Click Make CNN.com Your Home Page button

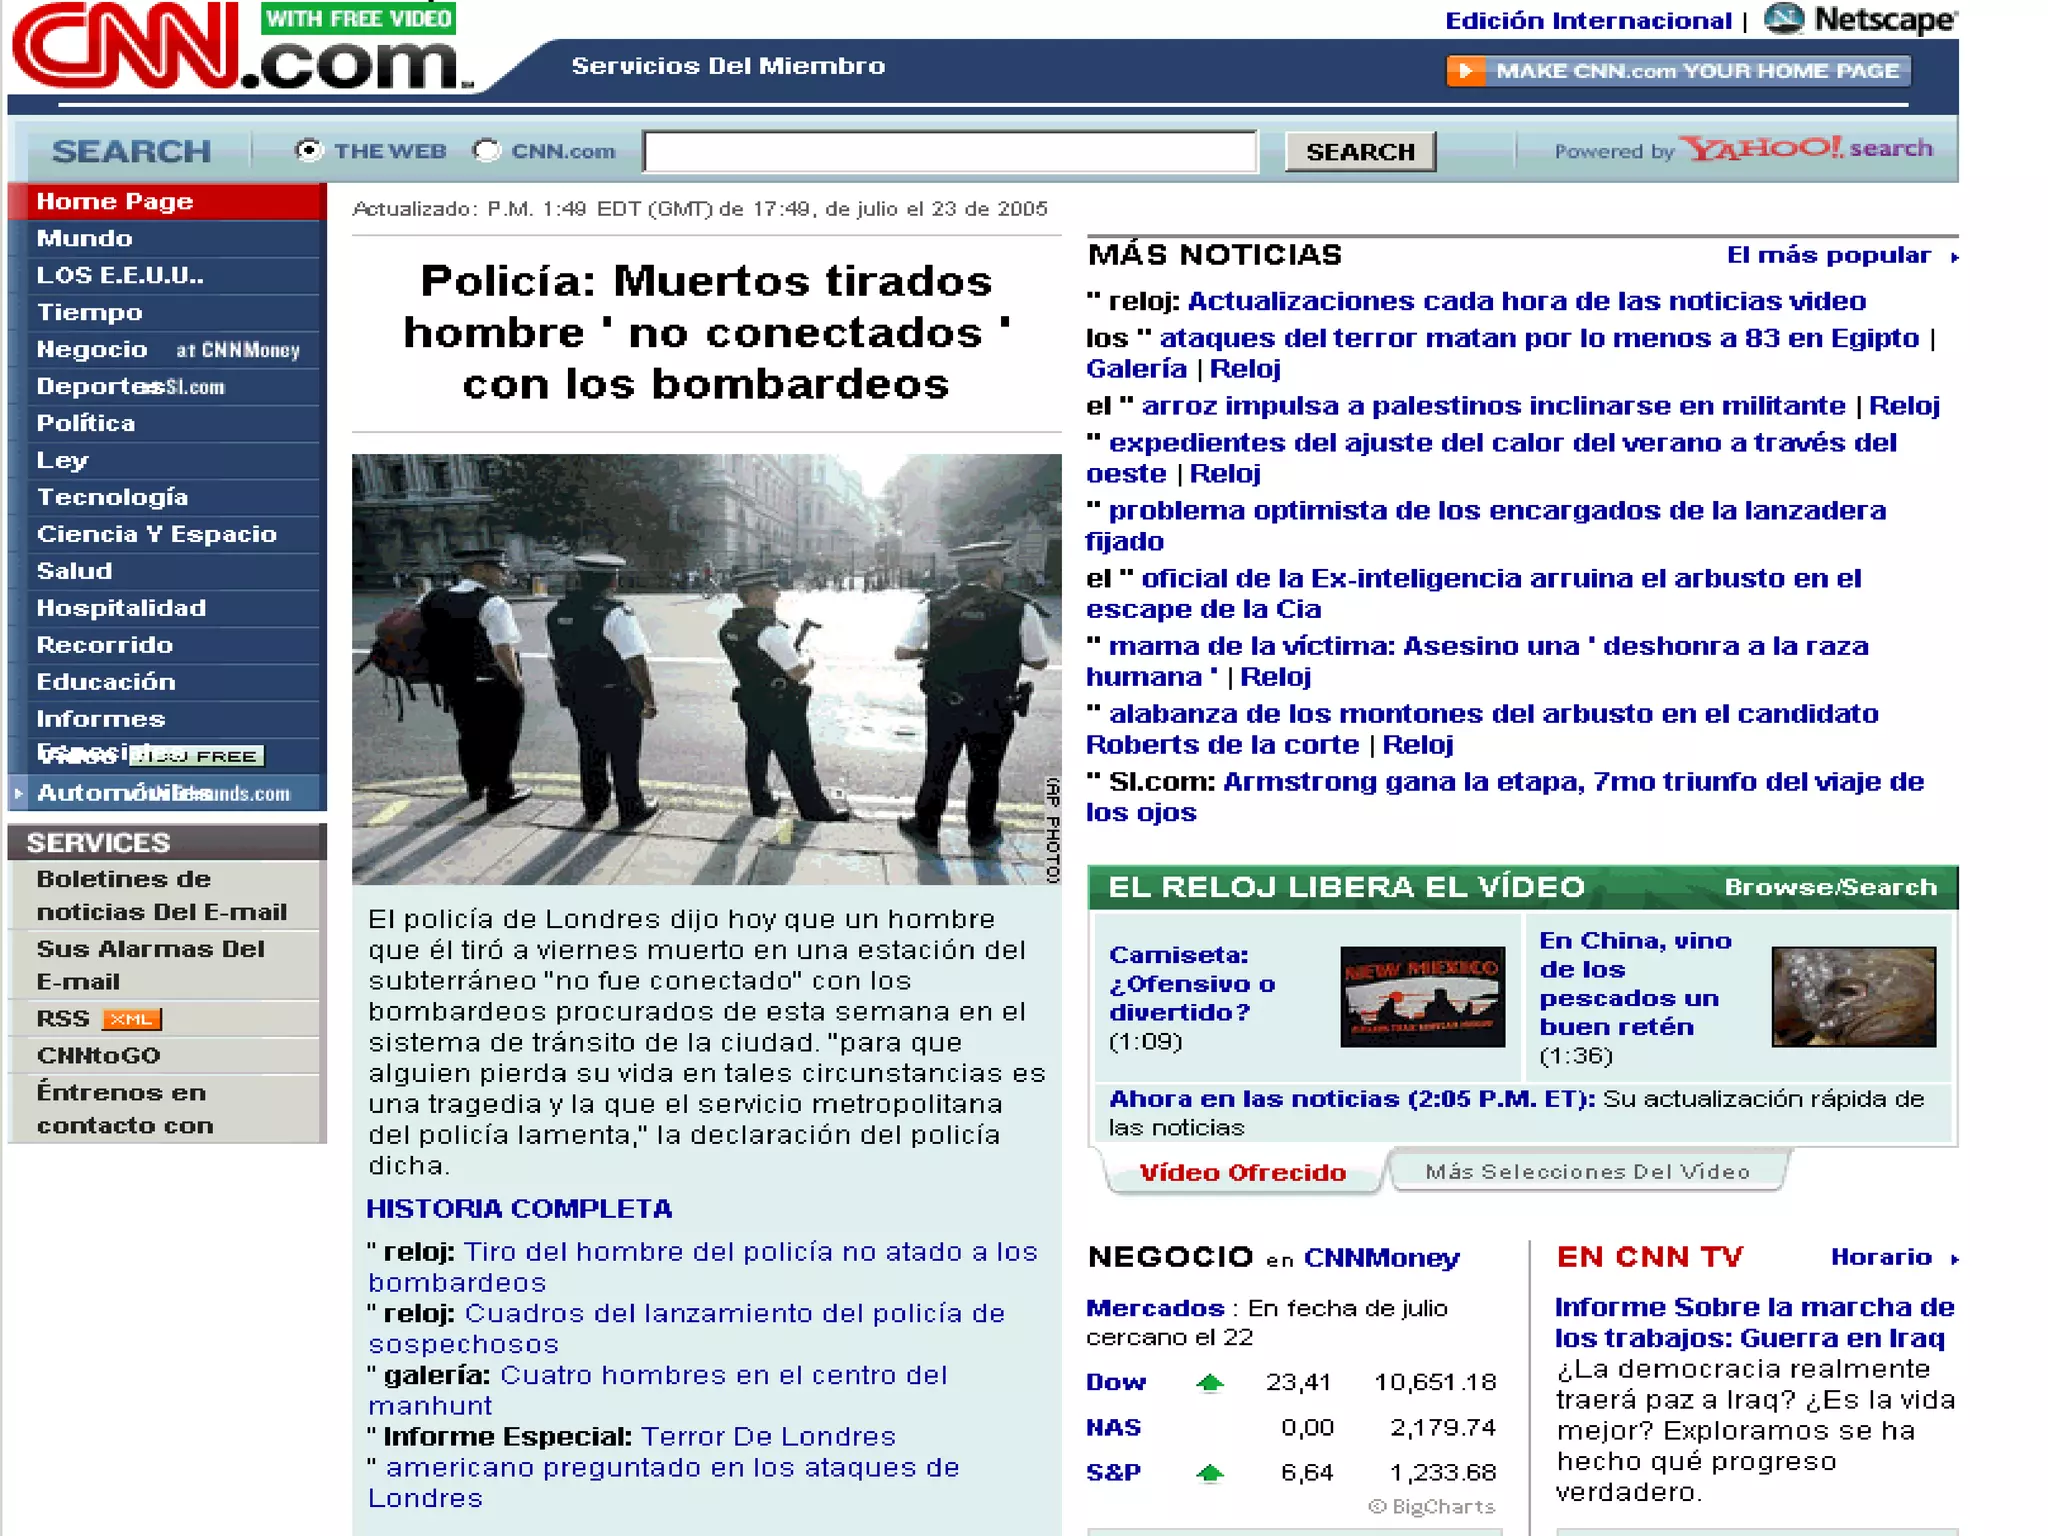(x=1678, y=71)
